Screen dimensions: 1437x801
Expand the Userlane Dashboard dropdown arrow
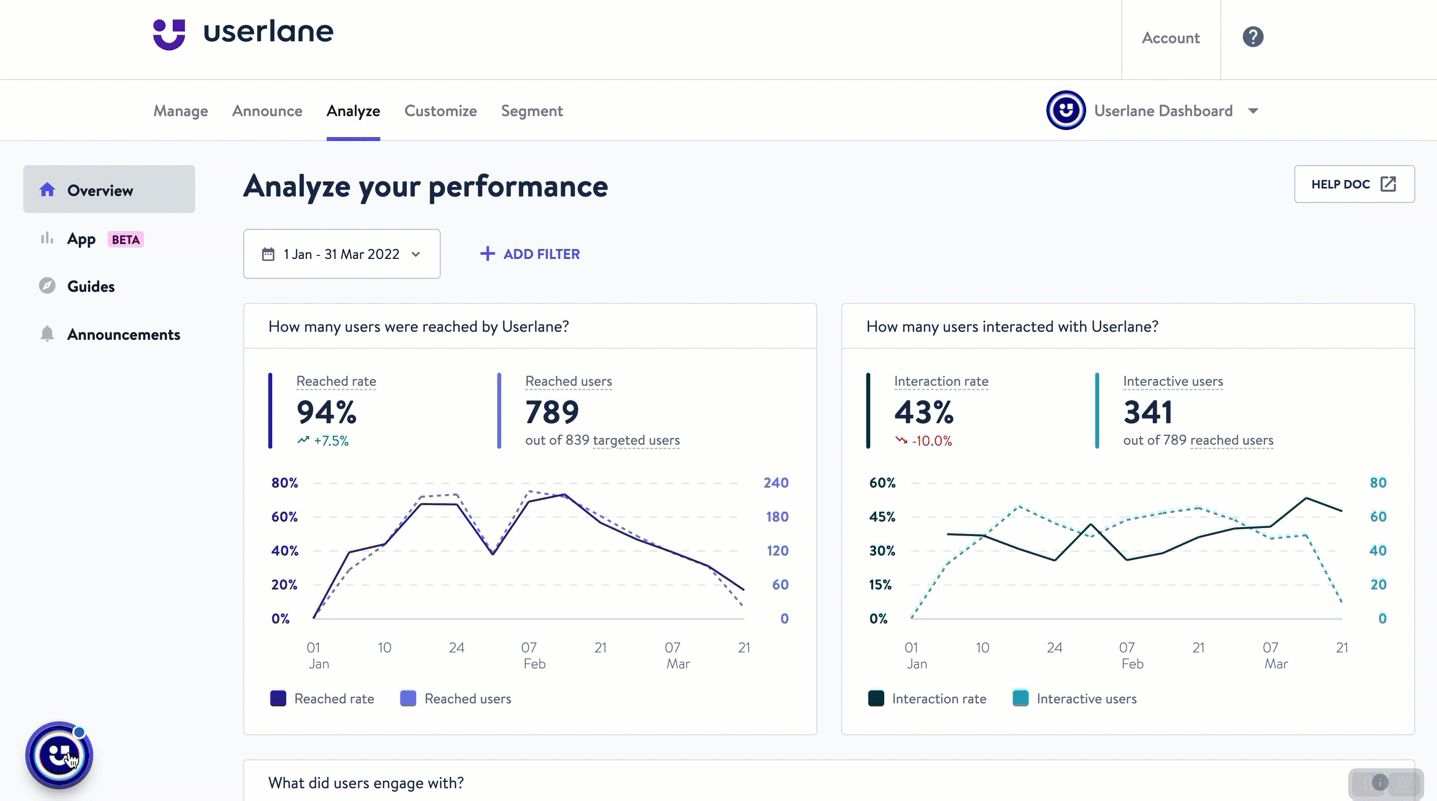1253,111
